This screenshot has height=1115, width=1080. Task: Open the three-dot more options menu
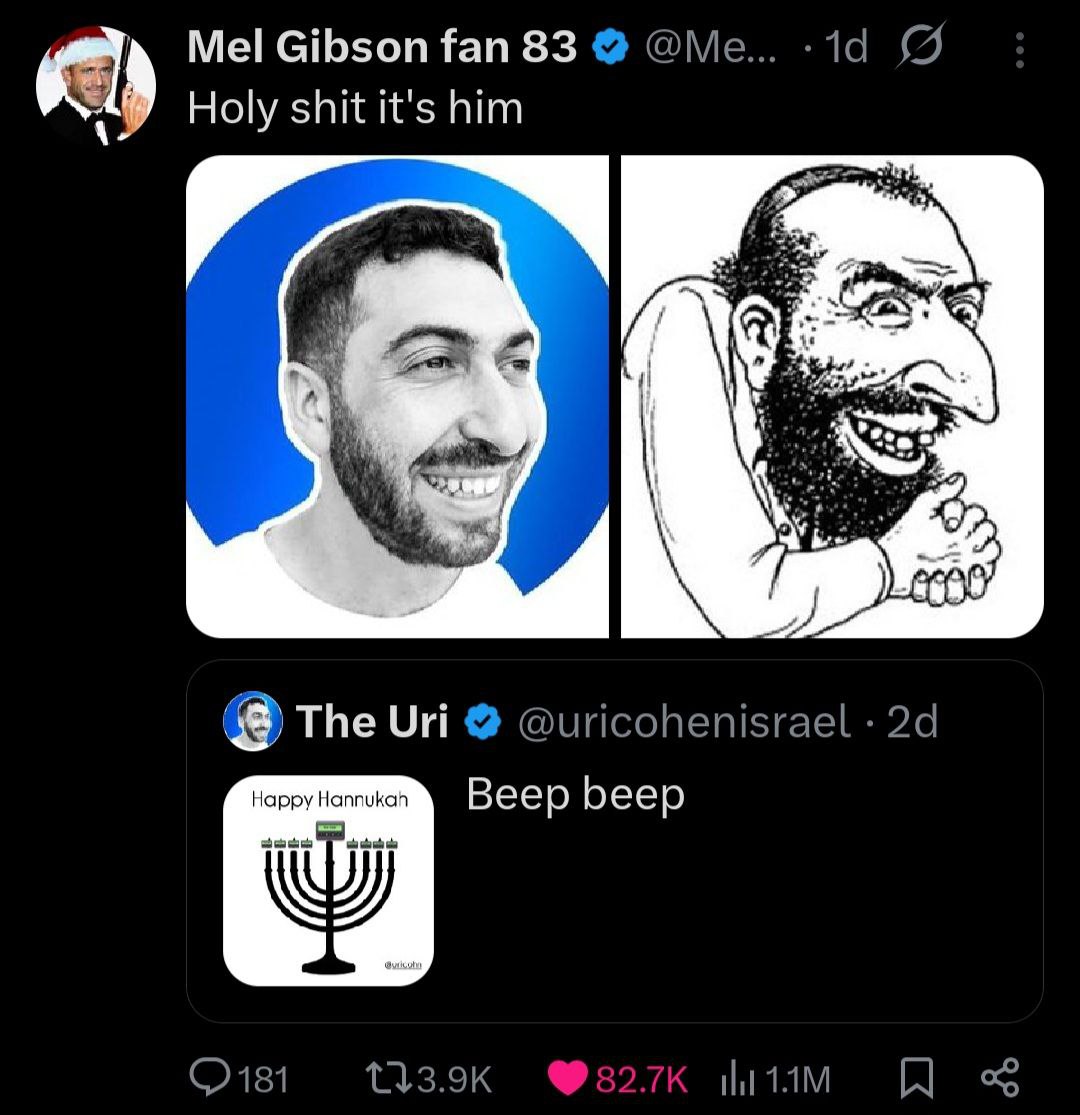click(x=1019, y=51)
